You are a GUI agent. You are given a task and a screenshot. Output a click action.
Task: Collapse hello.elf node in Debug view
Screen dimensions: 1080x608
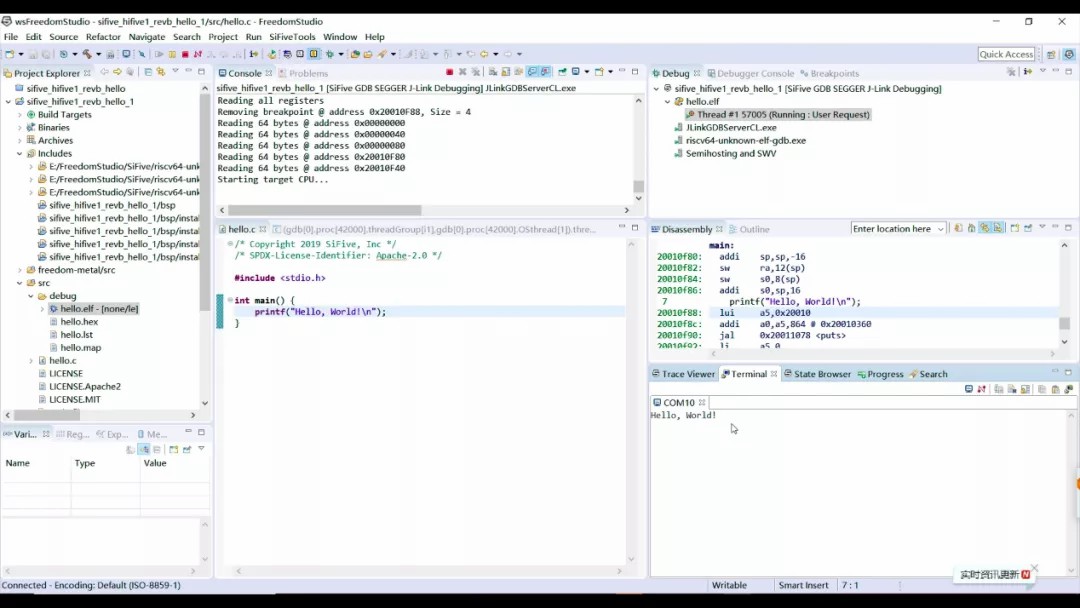pos(667,101)
